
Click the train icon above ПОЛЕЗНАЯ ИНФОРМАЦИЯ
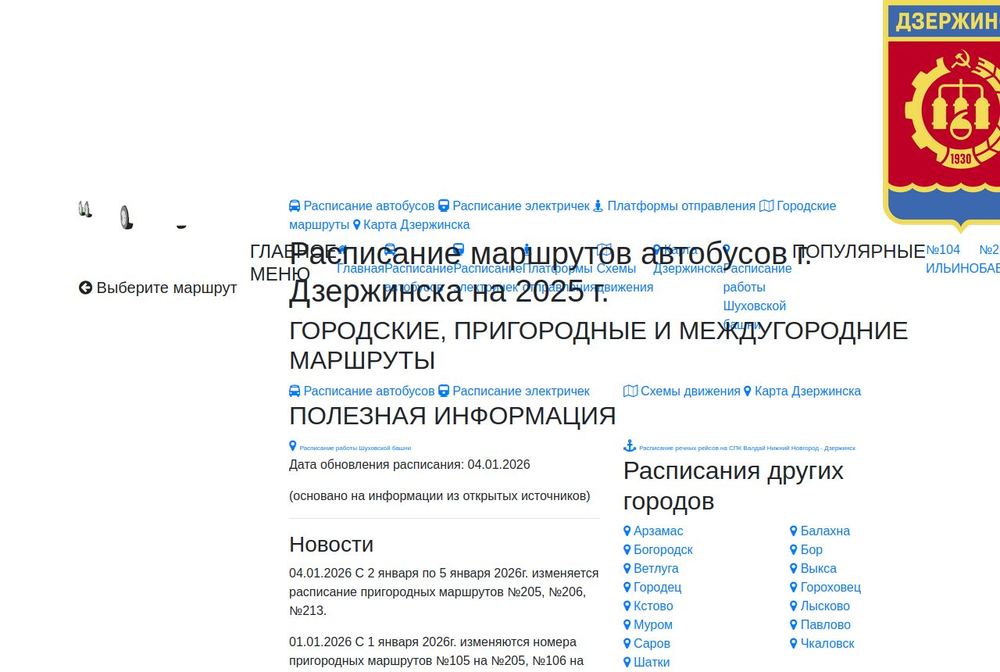coord(443,391)
